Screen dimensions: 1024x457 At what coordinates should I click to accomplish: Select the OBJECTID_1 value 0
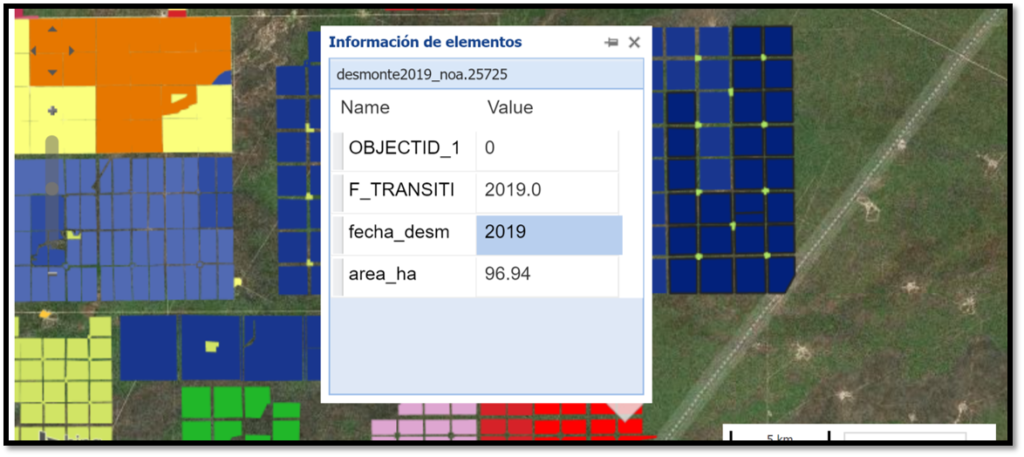(547, 149)
